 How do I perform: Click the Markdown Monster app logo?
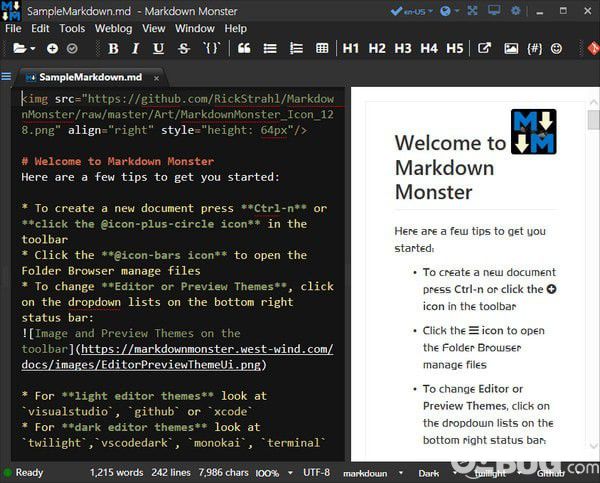[x=11, y=11]
